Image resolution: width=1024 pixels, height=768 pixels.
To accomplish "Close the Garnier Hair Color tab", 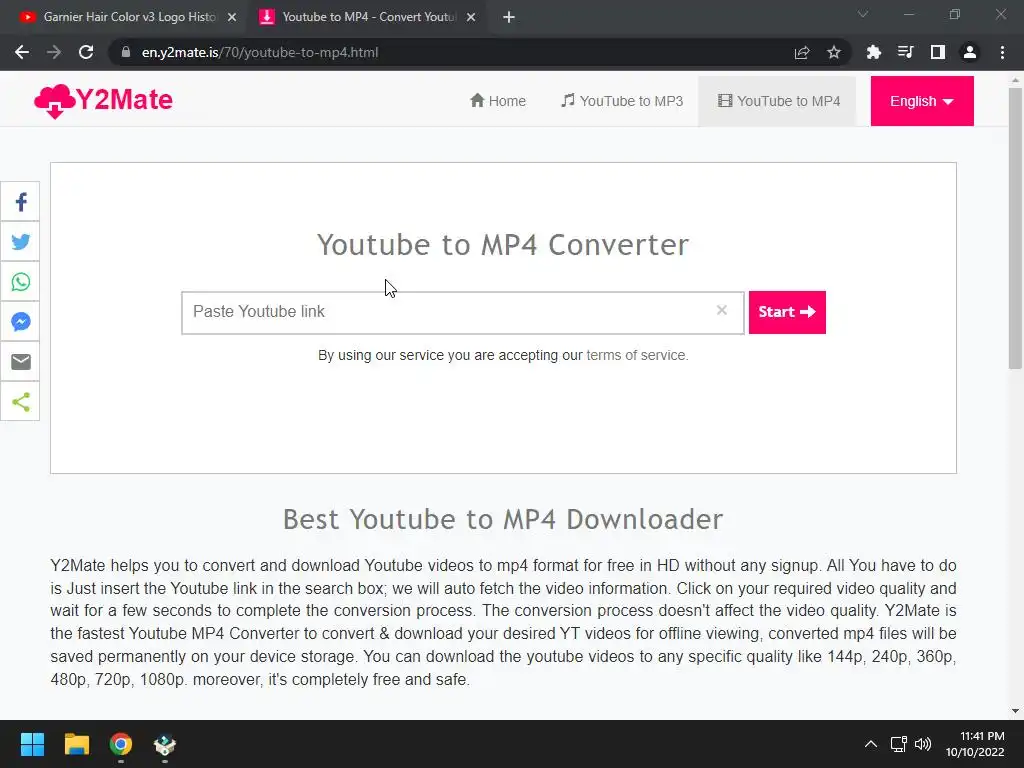I will pyautogui.click(x=232, y=17).
